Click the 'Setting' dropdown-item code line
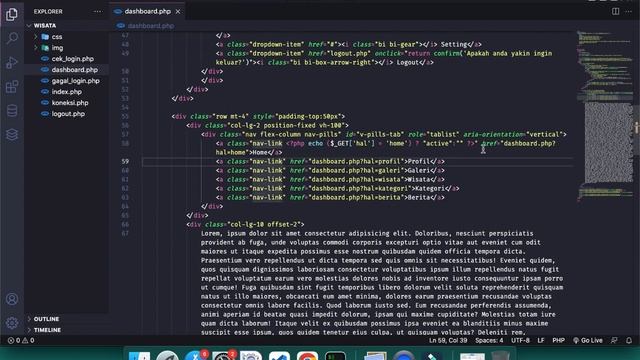This screenshot has height=360, width=640. click(349, 44)
